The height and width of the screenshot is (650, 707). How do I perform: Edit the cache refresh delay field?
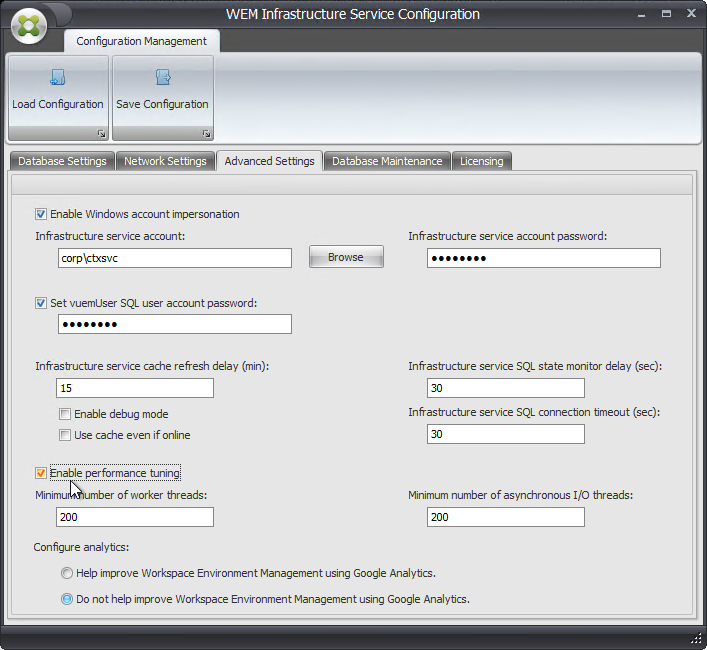[135, 388]
